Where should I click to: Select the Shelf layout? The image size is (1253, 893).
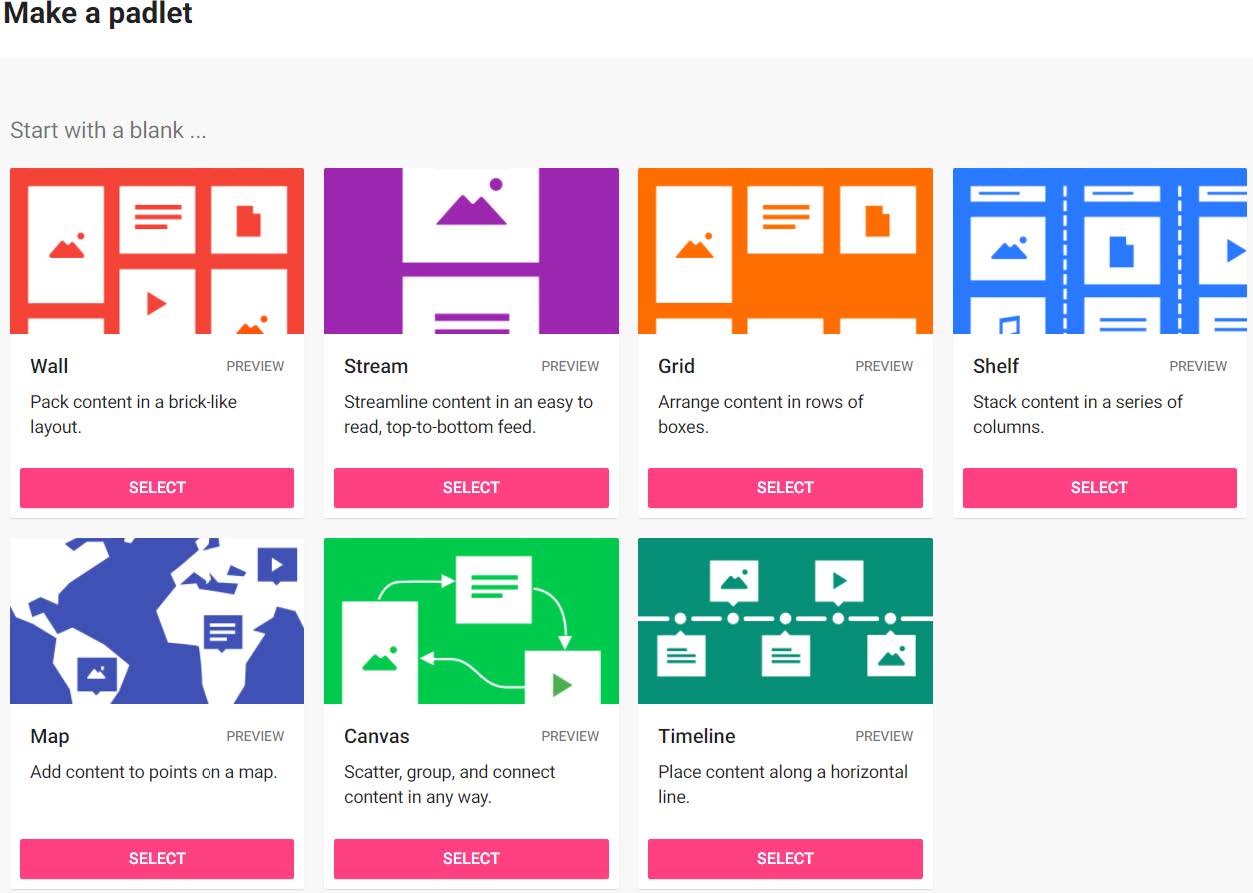(1099, 487)
